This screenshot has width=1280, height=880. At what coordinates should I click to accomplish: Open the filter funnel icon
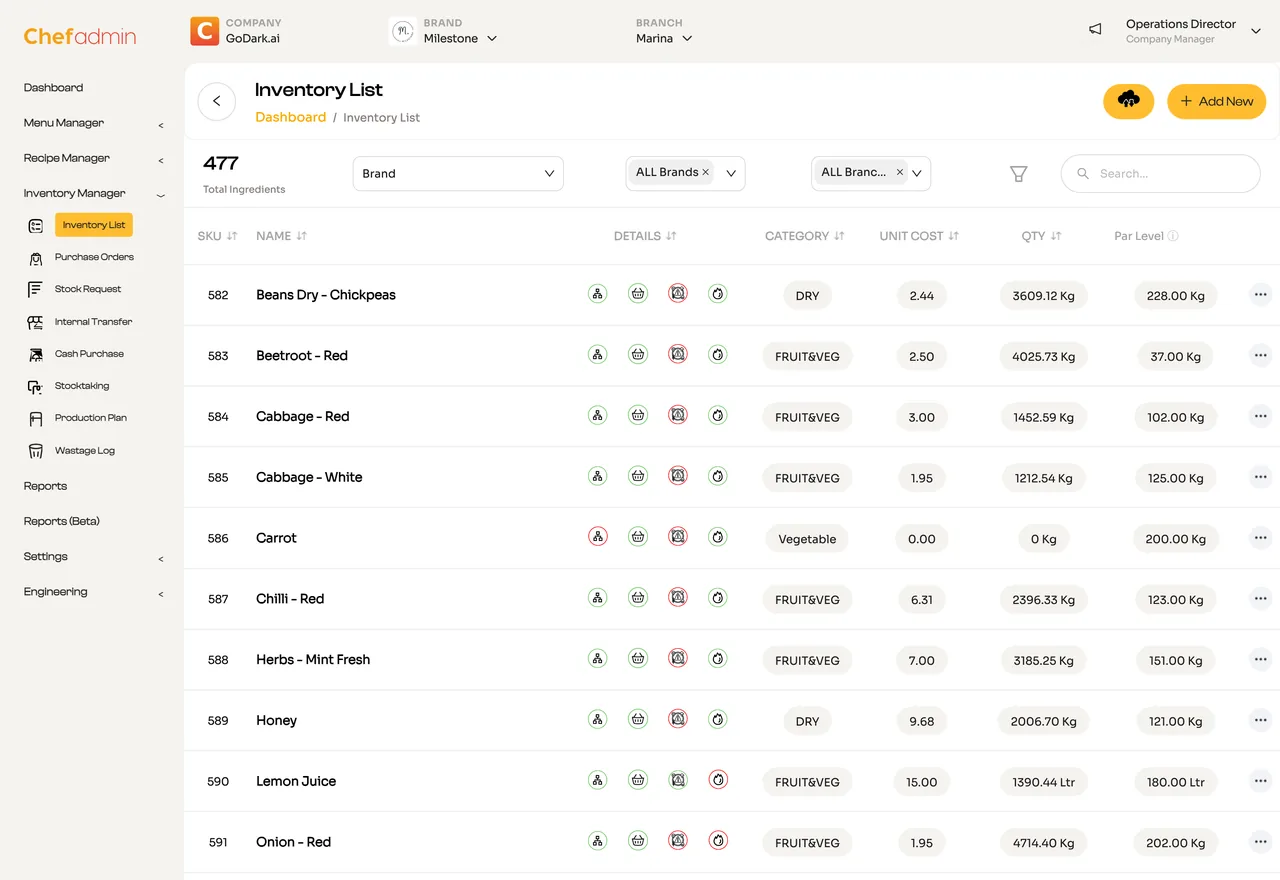tap(1019, 174)
